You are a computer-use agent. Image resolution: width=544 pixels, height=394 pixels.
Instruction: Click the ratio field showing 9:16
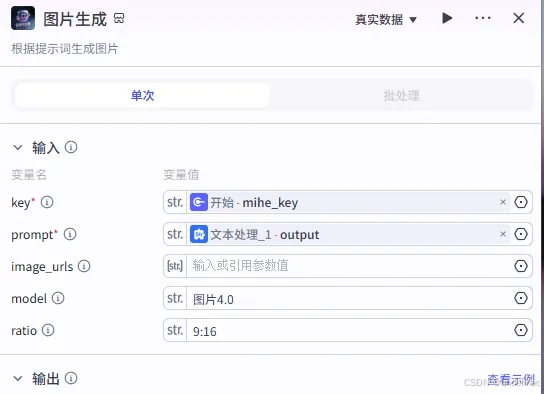348,330
